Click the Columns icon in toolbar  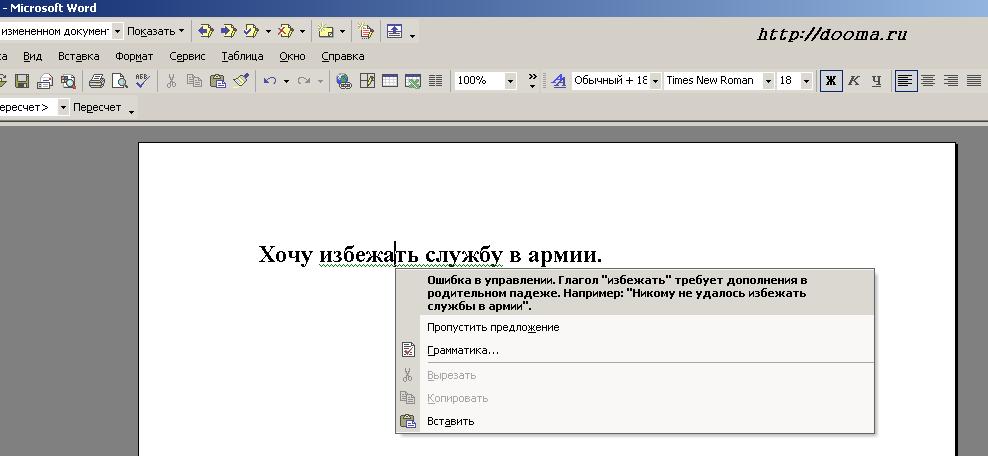[x=436, y=81]
